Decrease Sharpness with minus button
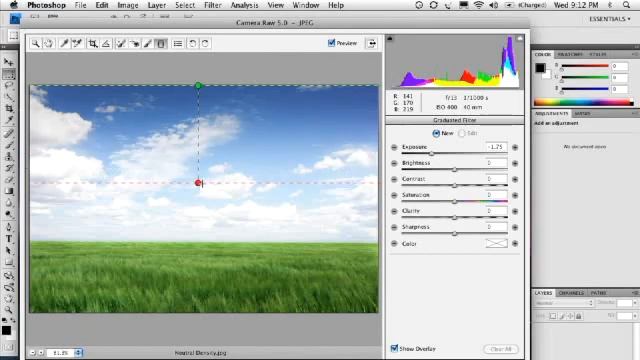The image size is (640, 360). click(x=394, y=227)
